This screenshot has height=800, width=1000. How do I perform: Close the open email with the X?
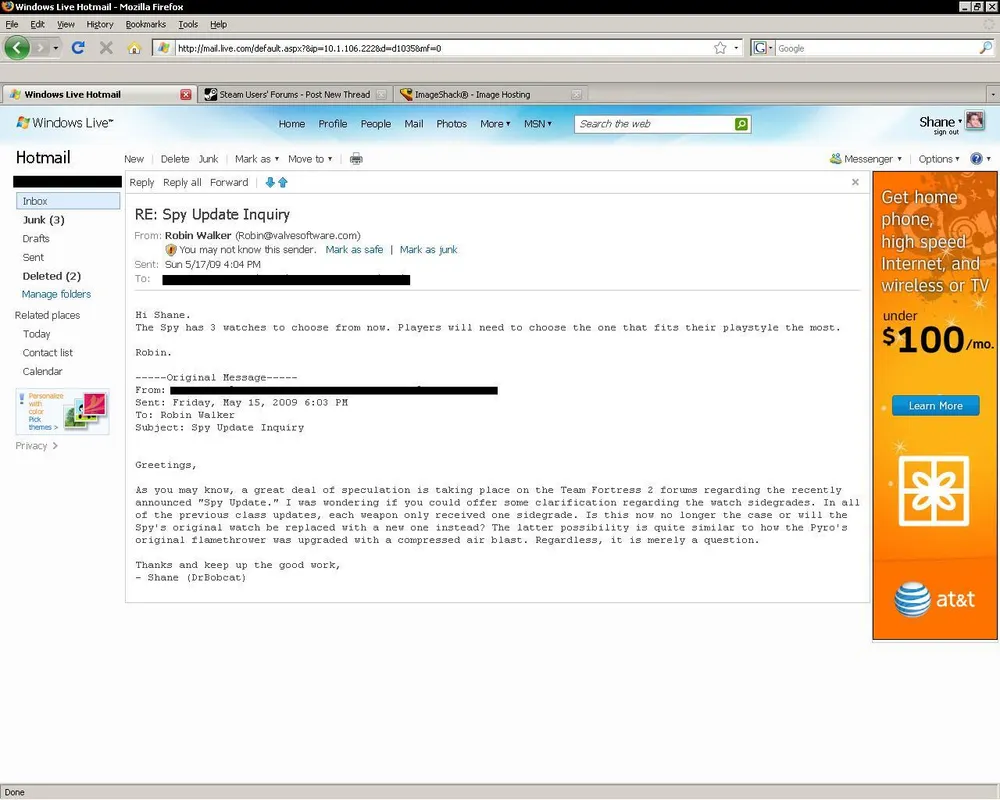pos(855,182)
